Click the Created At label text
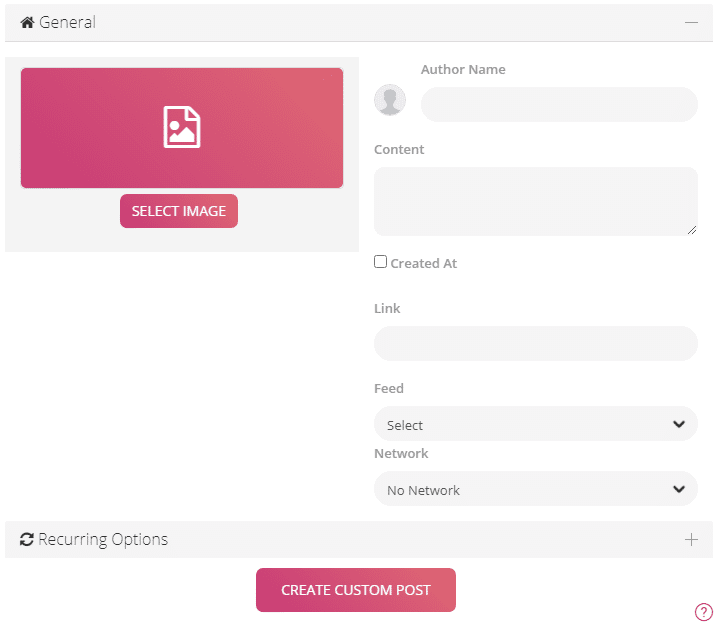This screenshot has height=626, width=724. (423, 263)
